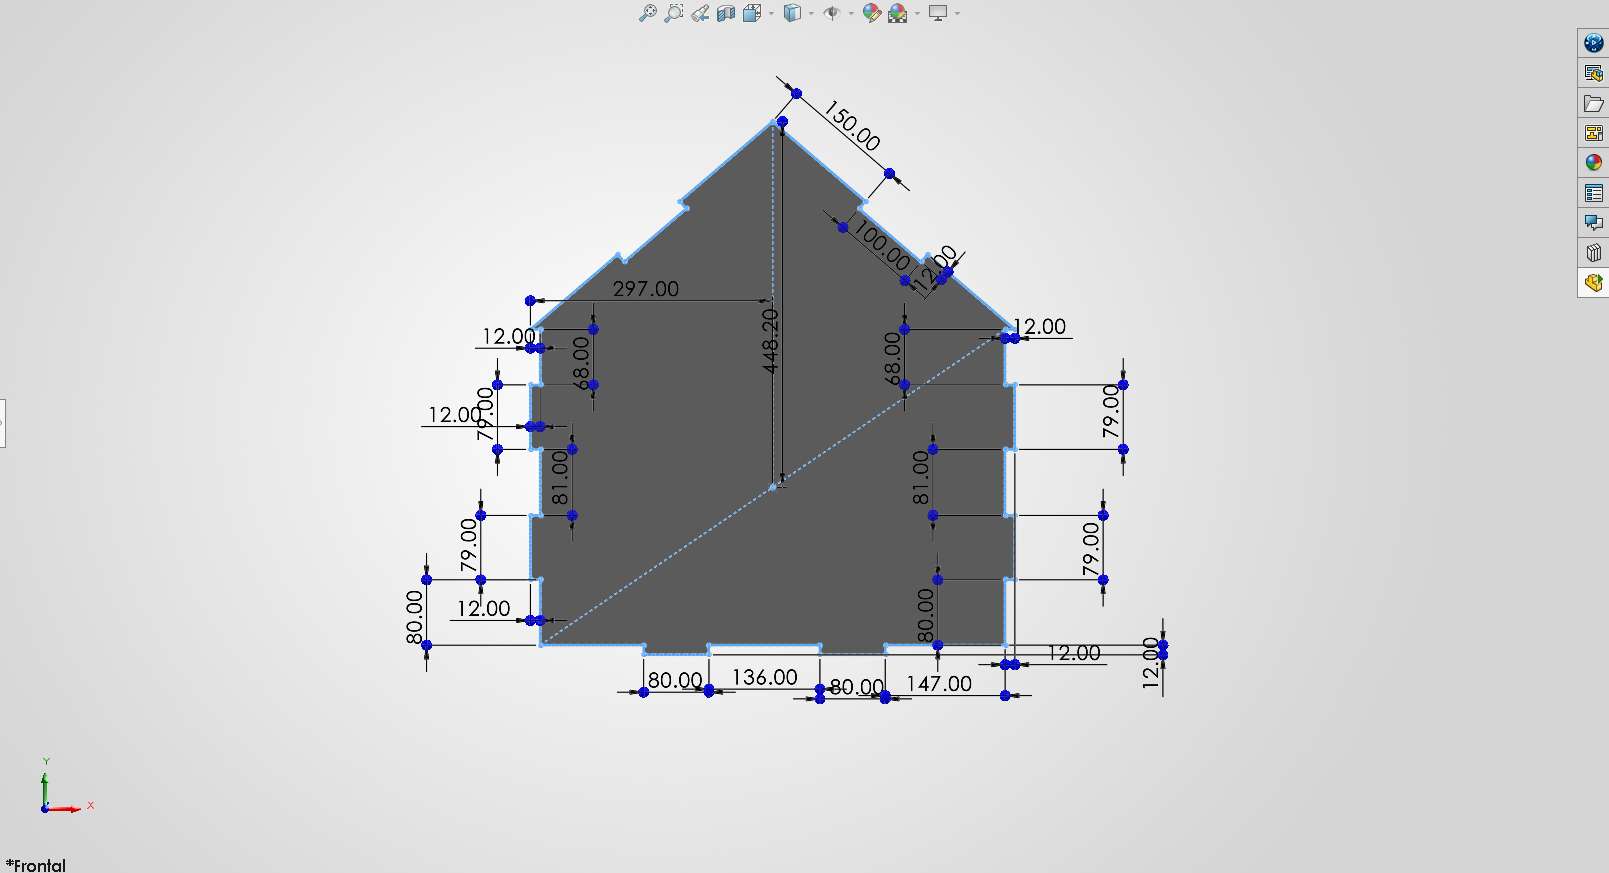Click the Hide/Show Items eye icon
The image size is (1609, 873).
[x=831, y=13]
